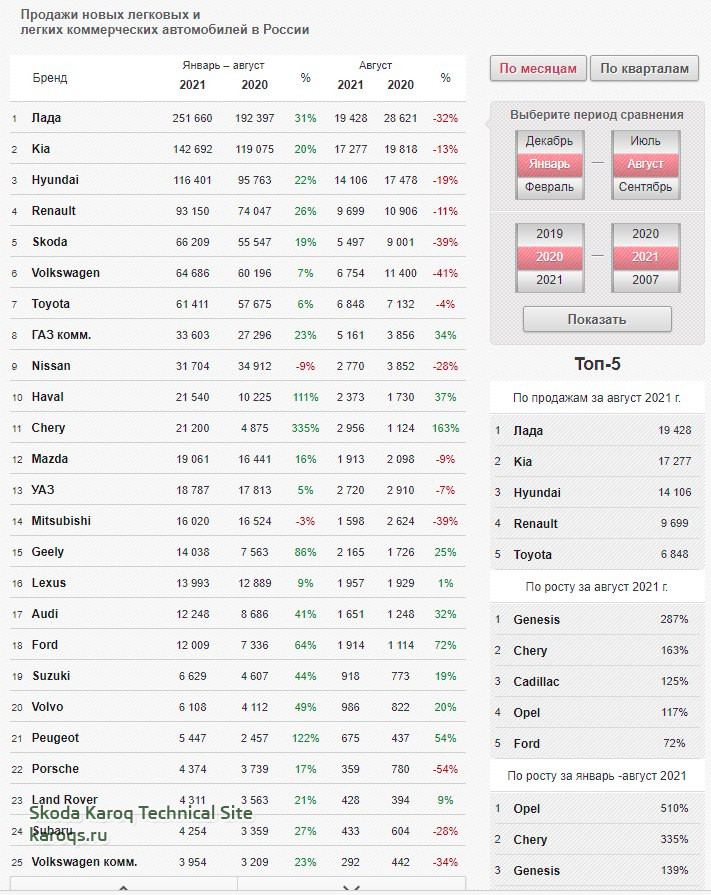Select Февраль in start month picker

pos(549,187)
